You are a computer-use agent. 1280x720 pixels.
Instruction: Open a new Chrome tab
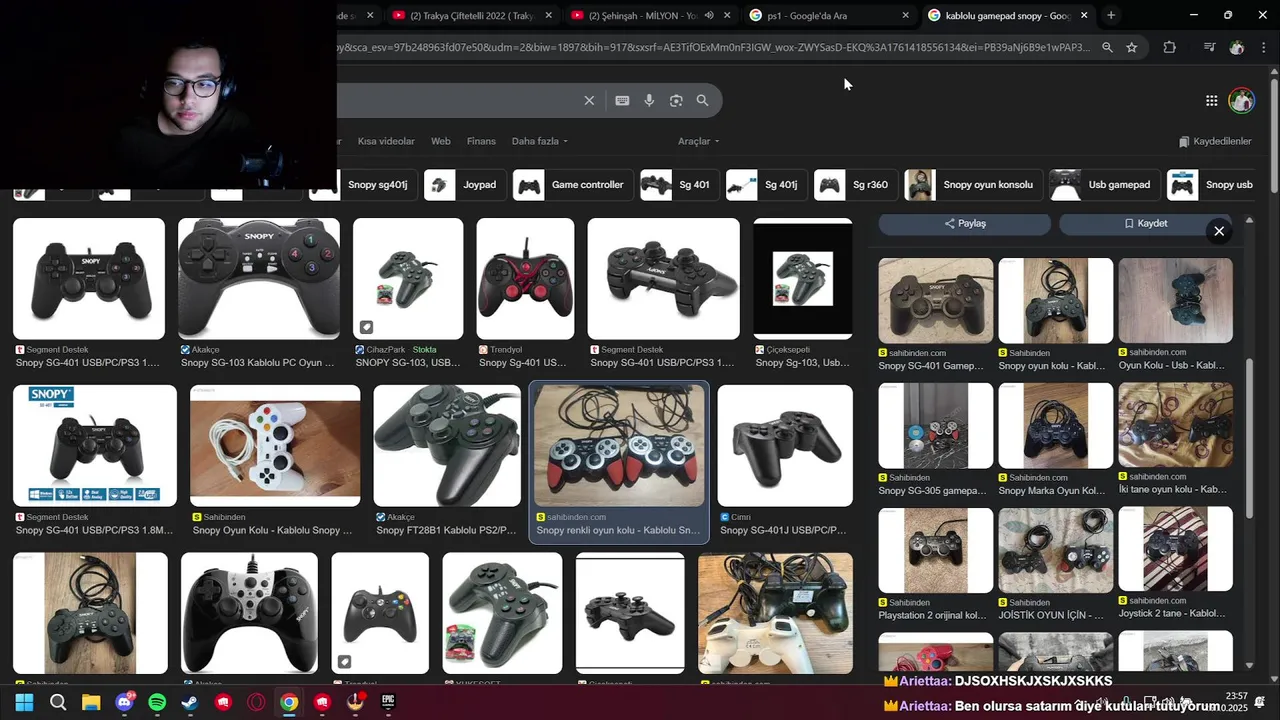[x=1111, y=15]
